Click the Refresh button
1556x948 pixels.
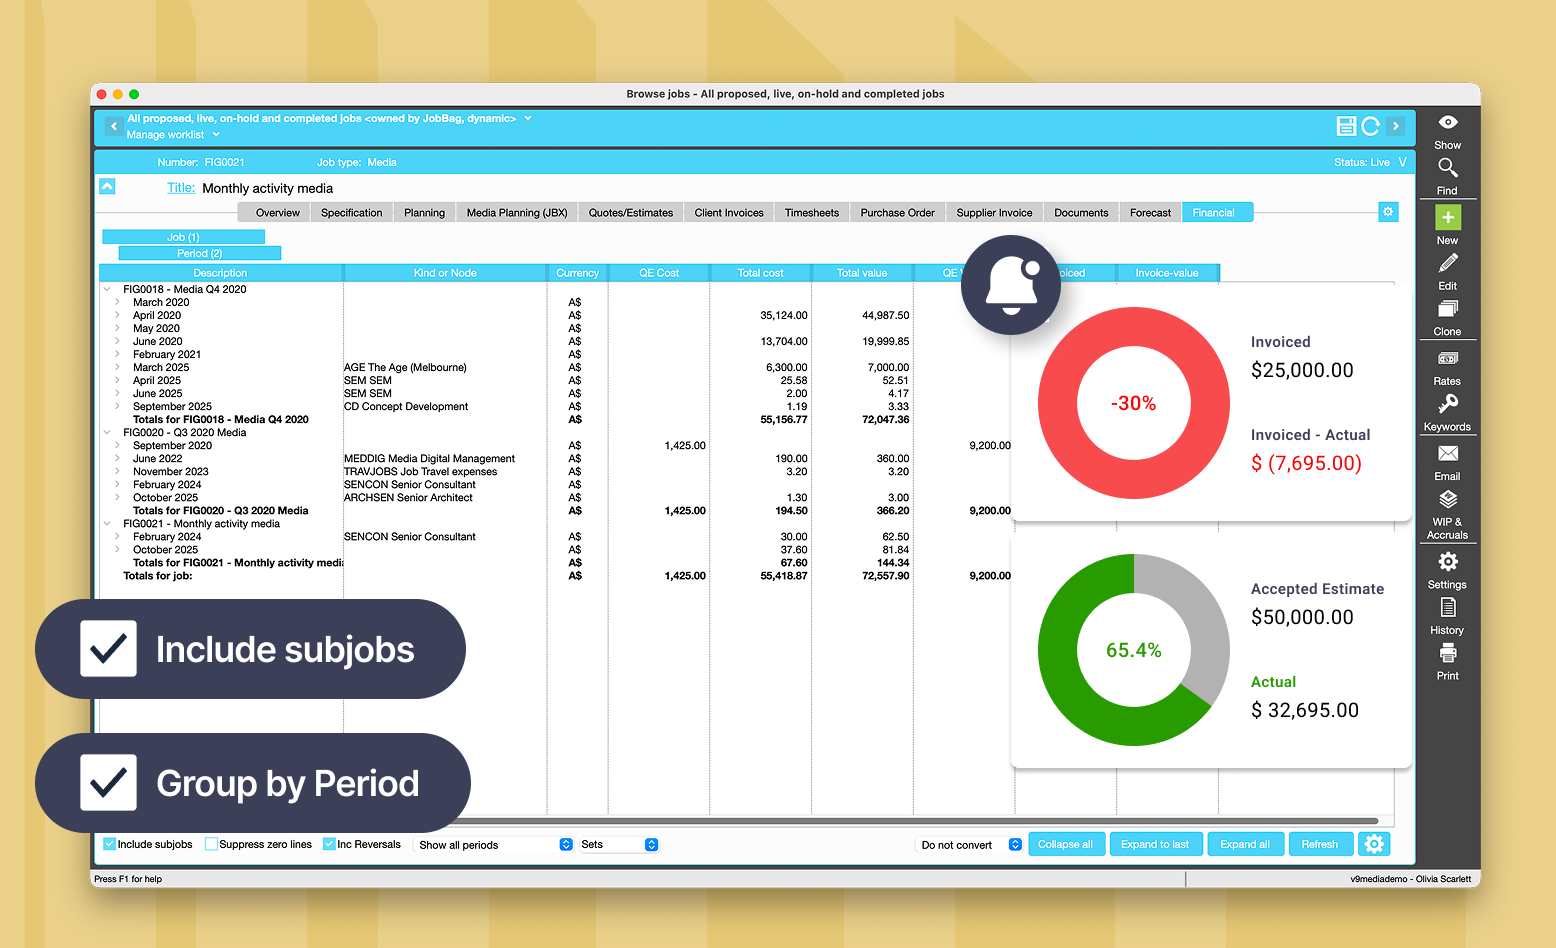click(x=1320, y=844)
